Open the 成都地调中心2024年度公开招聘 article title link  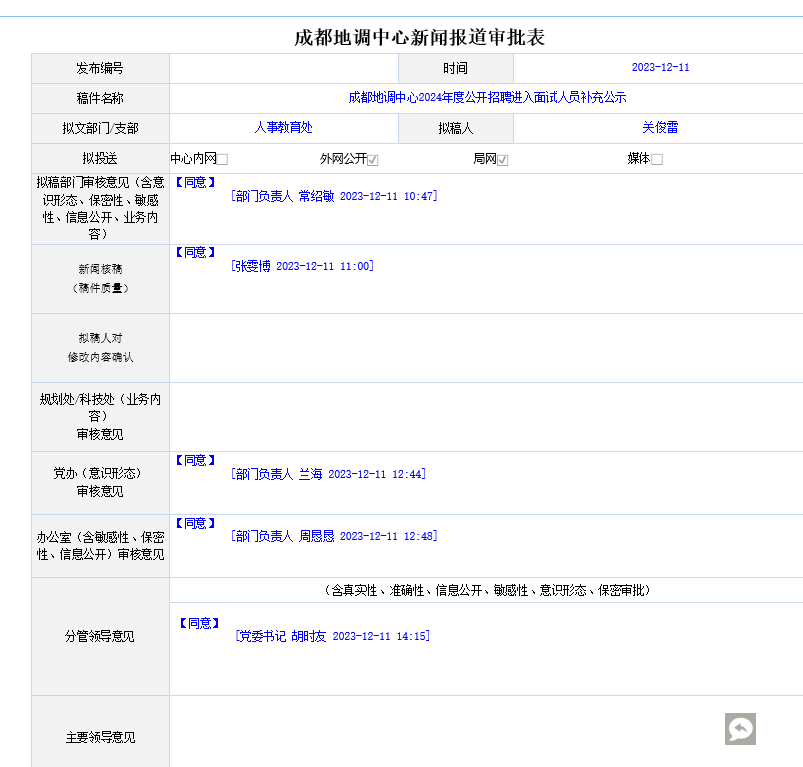click(487, 98)
